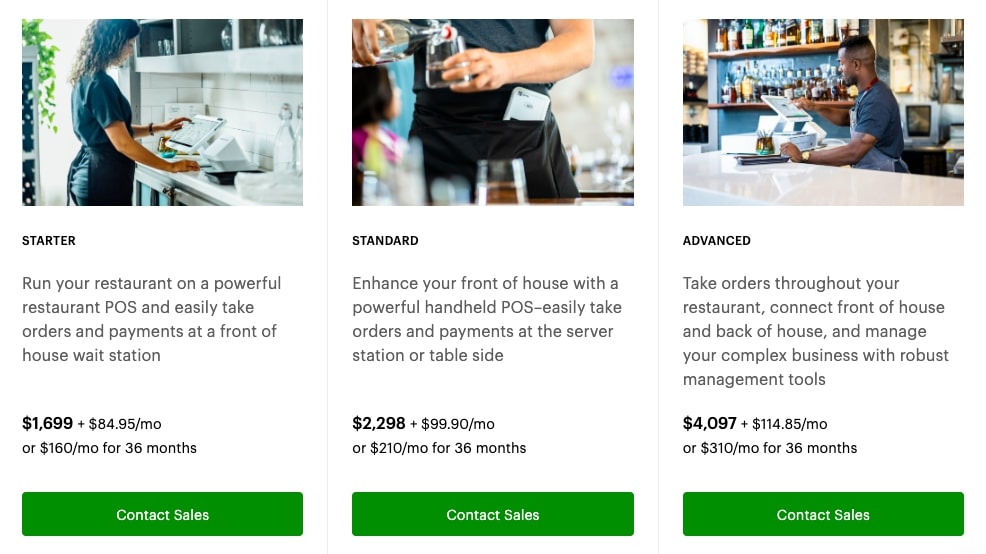Click Contact Sales under Starter plan

point(162,514)
